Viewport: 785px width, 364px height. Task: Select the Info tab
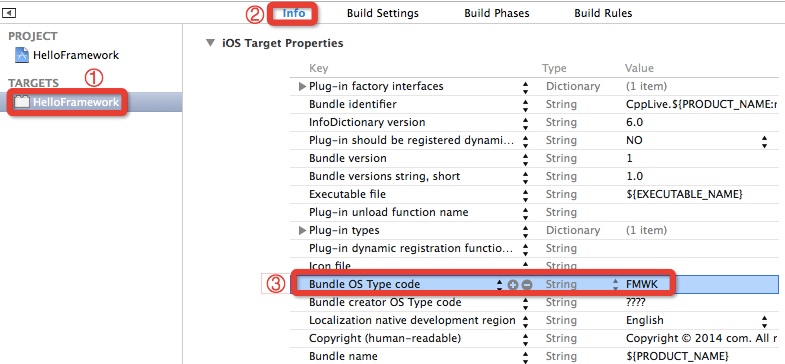coord(294,13)
